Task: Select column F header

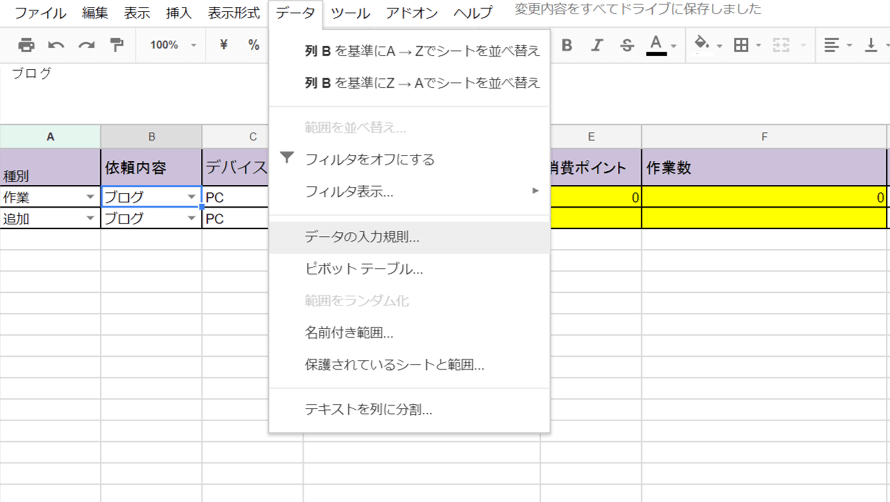Action: click(x=764, y=137)
